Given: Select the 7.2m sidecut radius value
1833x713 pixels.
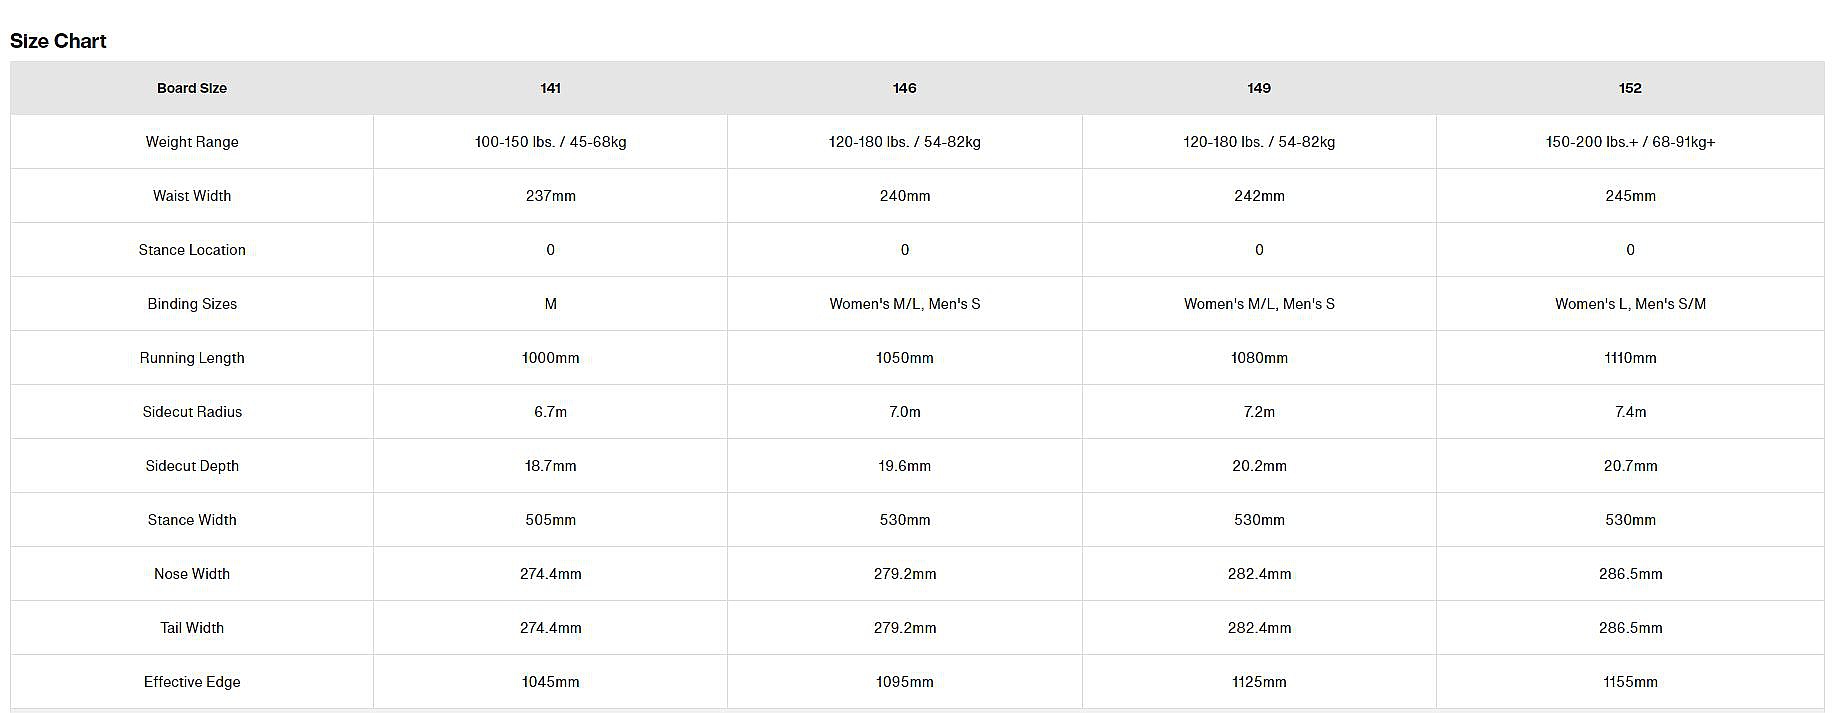Looking at the screenshot, I should (x=1259, y=412).
